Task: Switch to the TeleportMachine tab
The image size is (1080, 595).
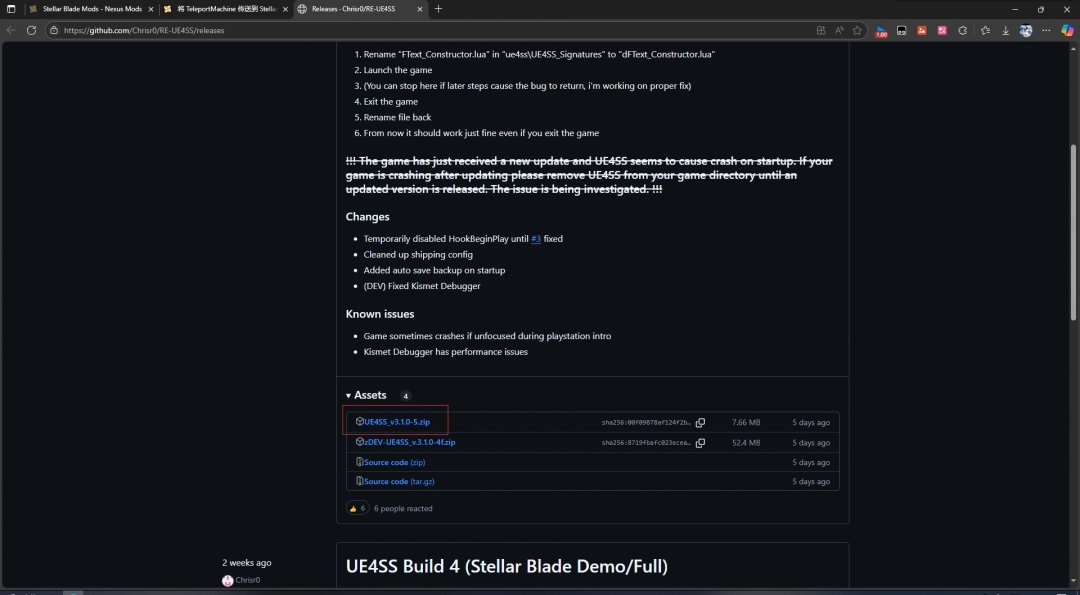Action: coord(226,10)
